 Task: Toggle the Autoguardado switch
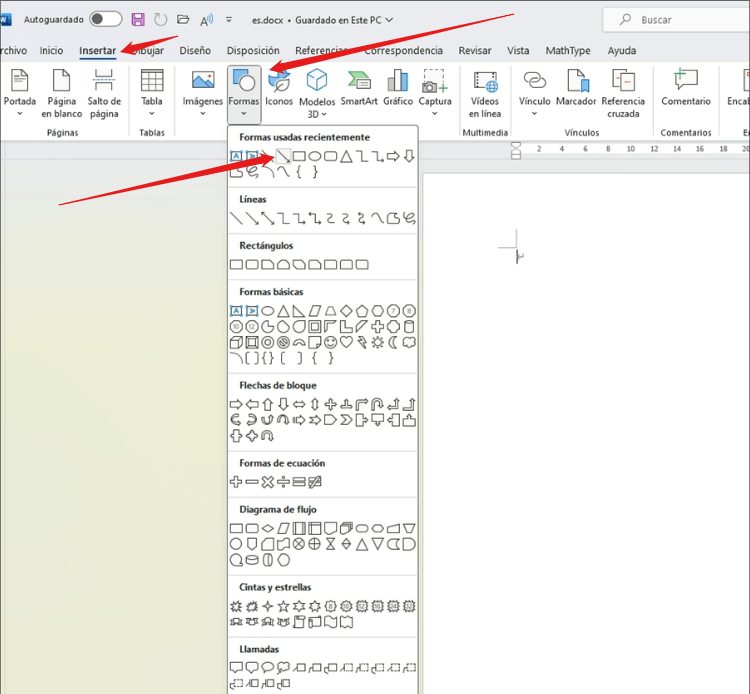pos(106,20)
